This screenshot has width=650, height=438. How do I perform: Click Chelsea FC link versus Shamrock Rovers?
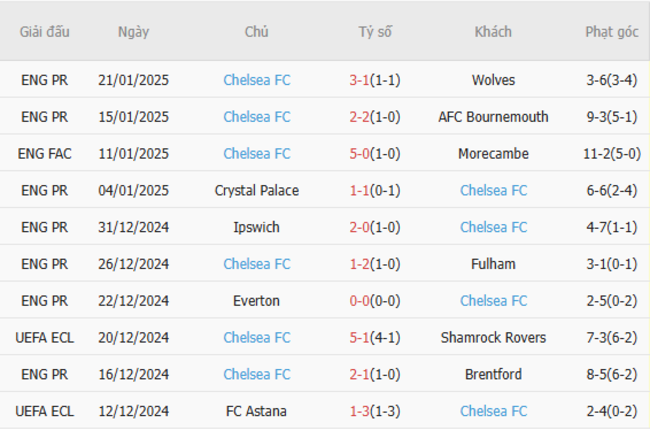click(x=257, y=338)
